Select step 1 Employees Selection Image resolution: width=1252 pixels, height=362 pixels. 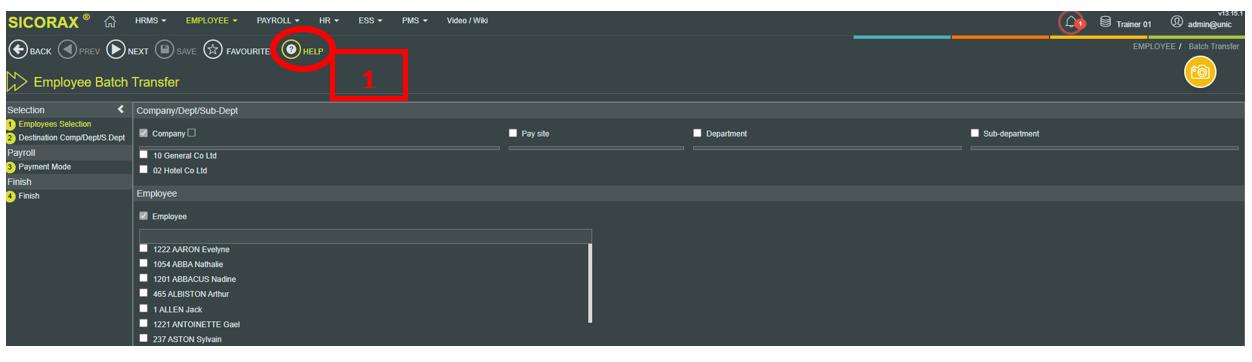tap(55, 124)
